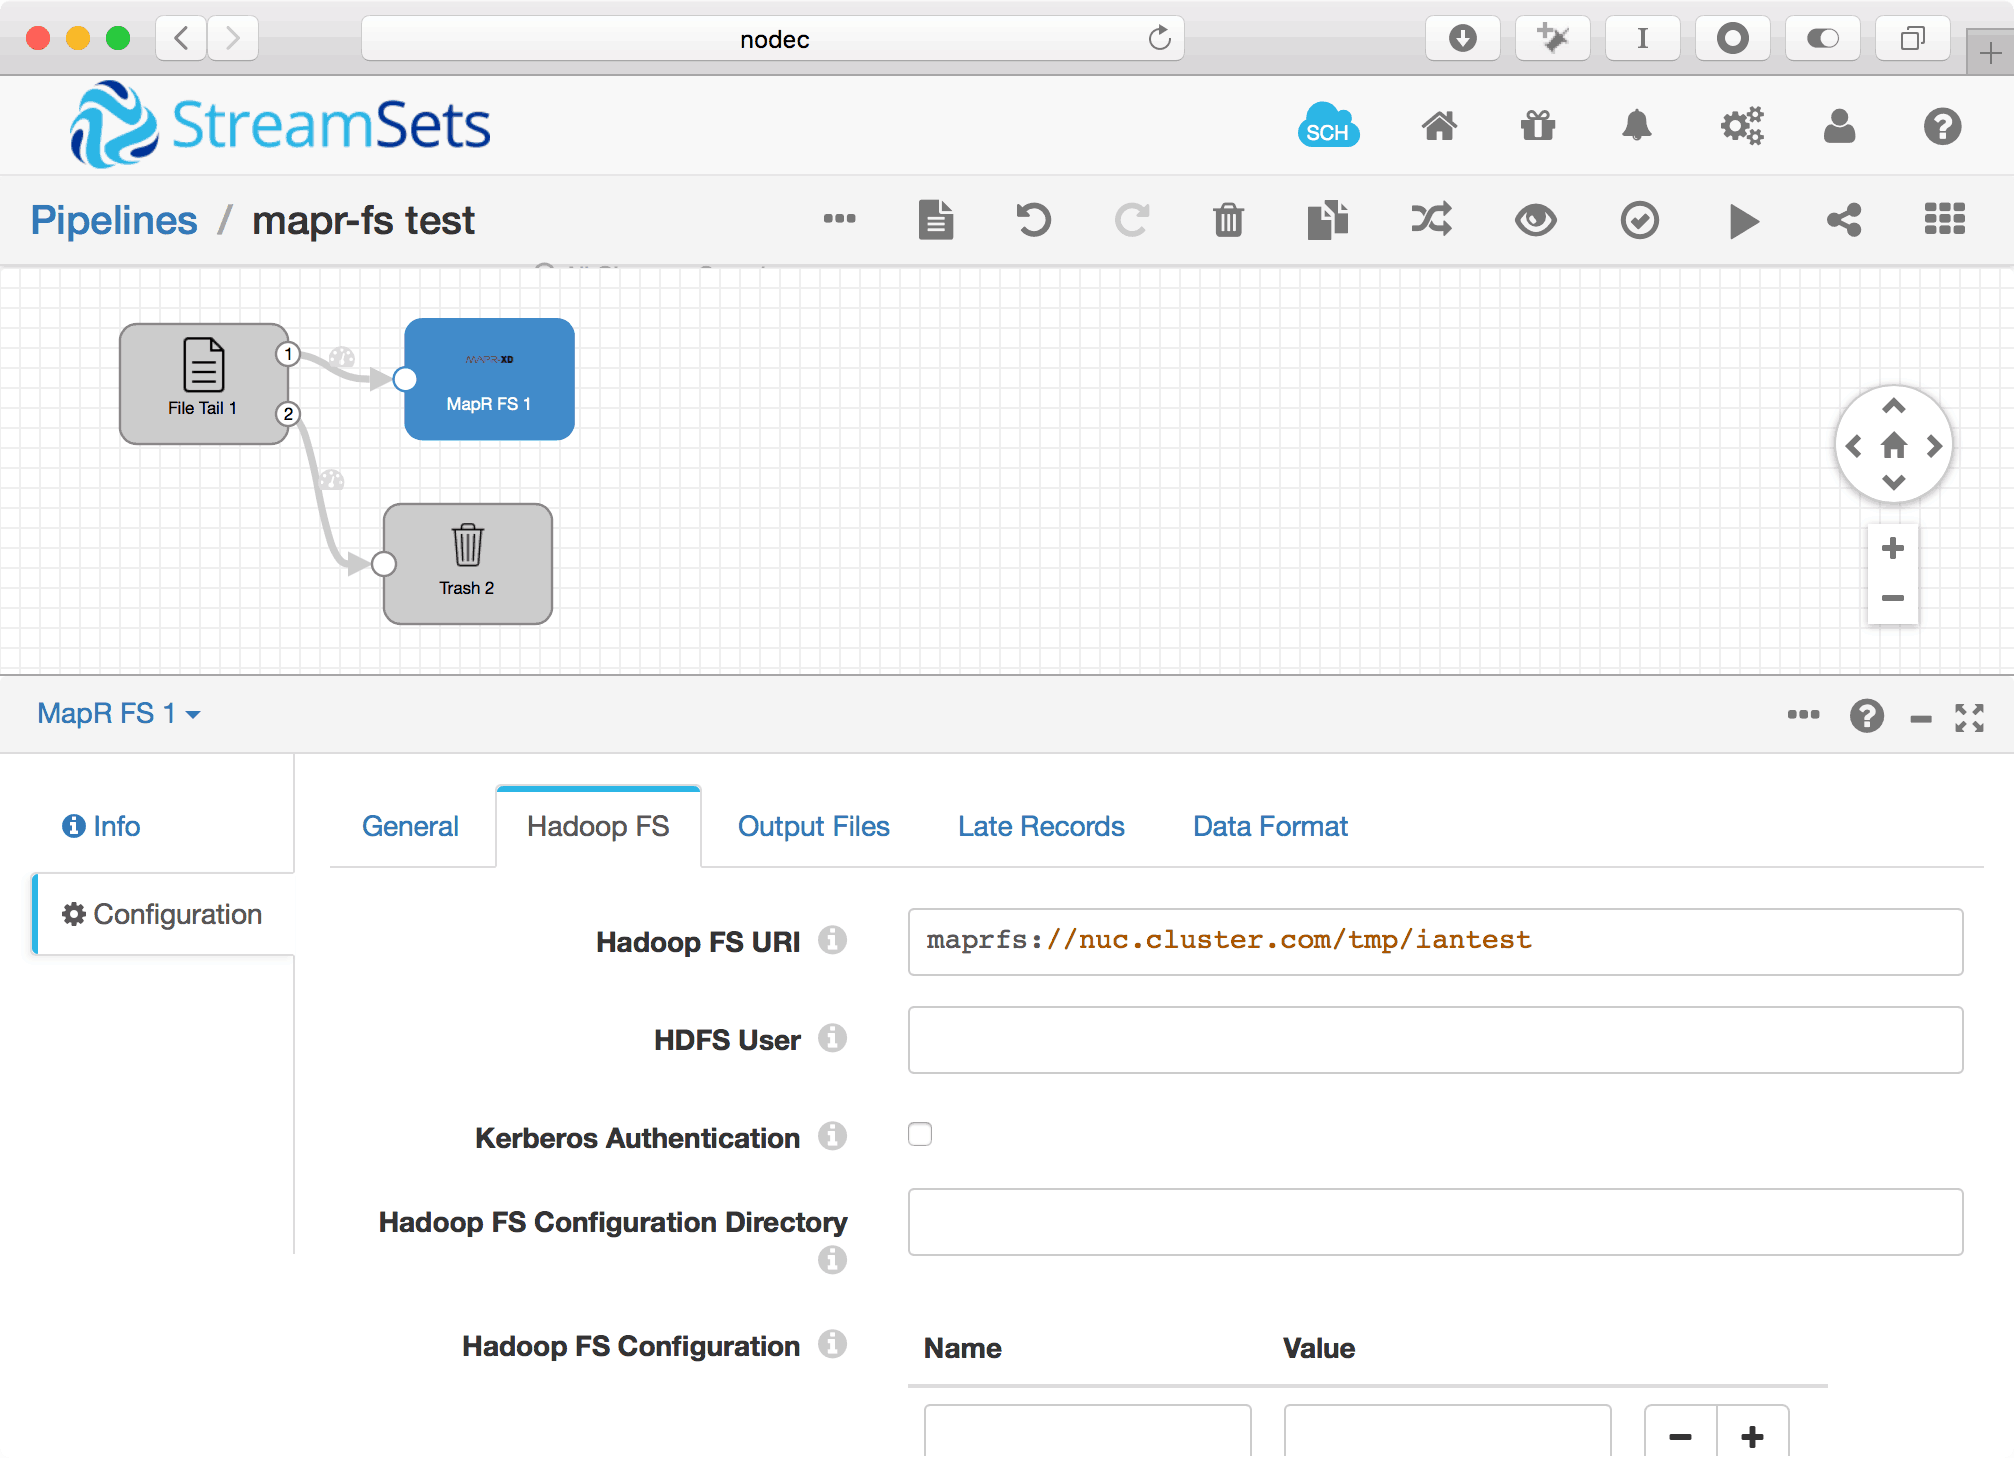Switch to the Output Files tab
The image size is (2014, 1458).
[813, 827]
